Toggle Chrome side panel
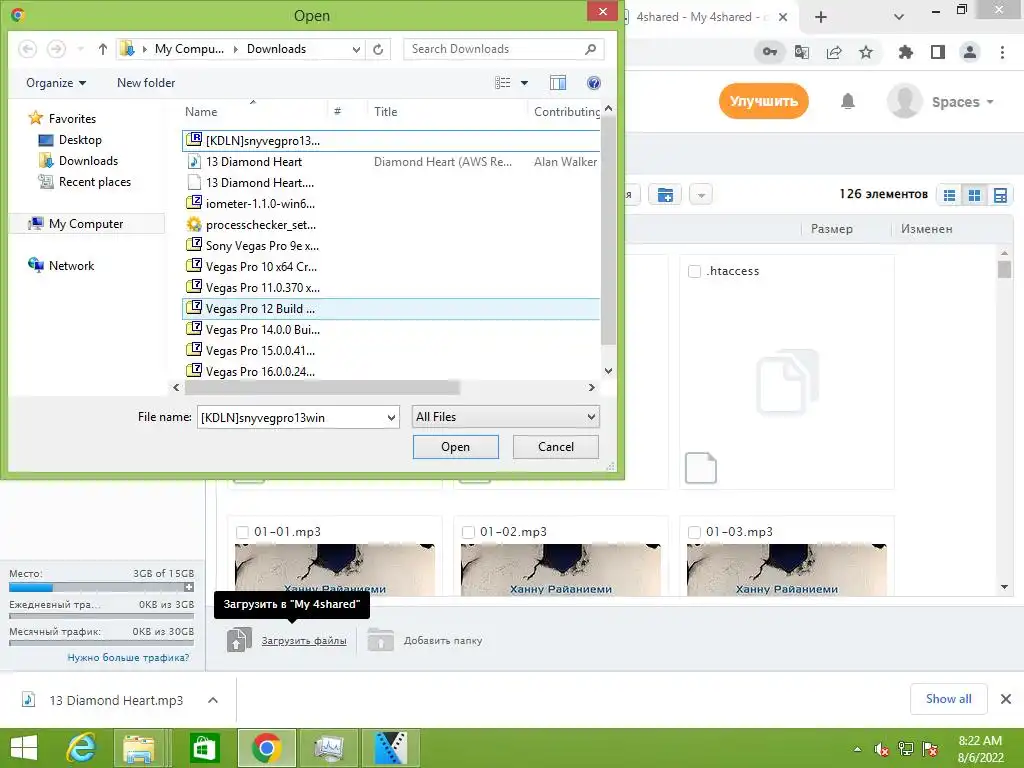Screen dimensions: 1024x768 click(x=938, y=52)
